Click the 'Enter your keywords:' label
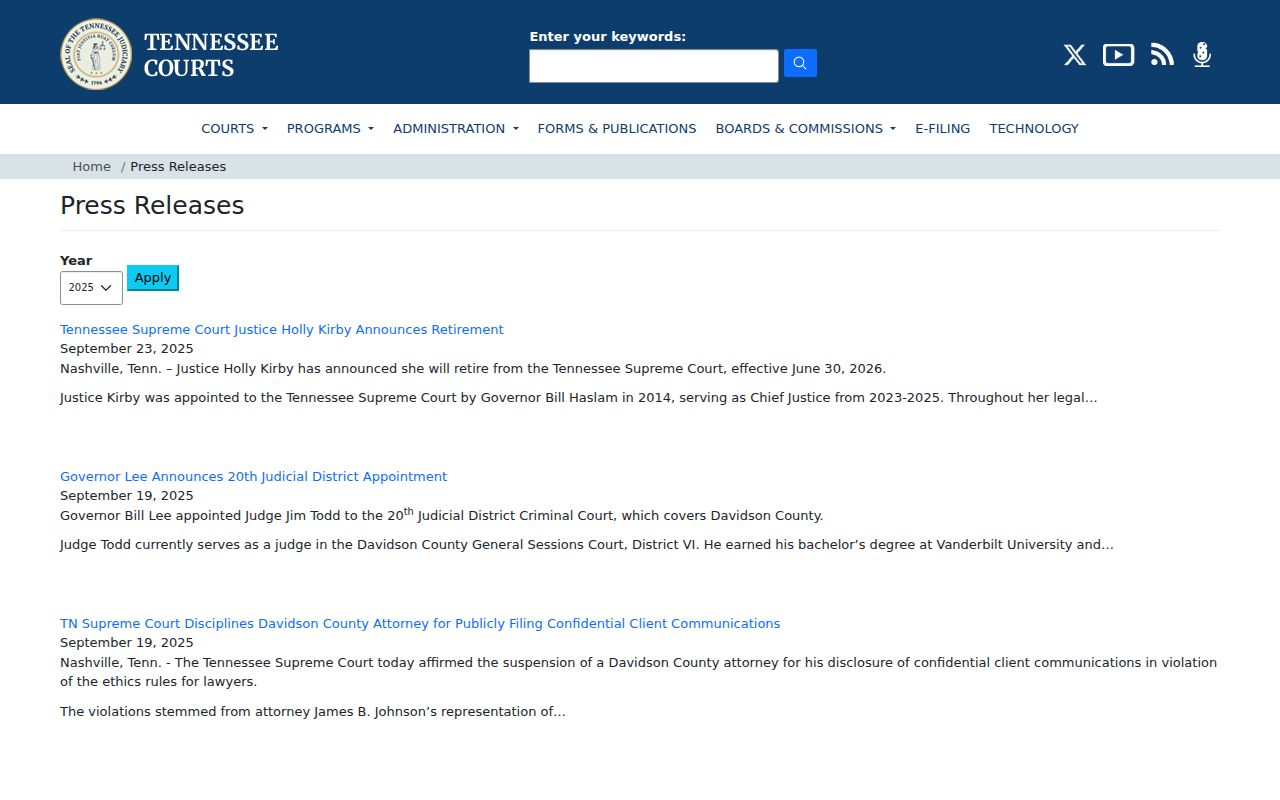This screenshot has width=1280, height=800. (608, 37)
